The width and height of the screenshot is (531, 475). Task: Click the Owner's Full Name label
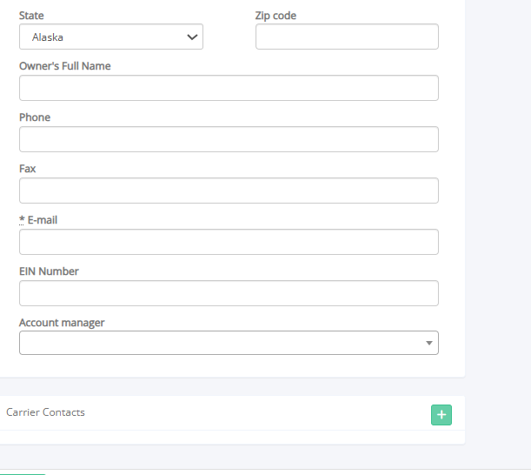click(x=65, y=66)
